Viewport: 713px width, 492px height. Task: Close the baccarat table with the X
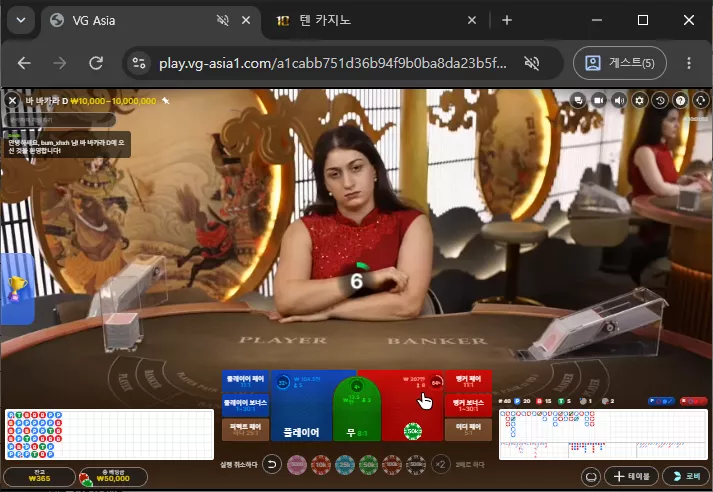[x=12, y=100]
